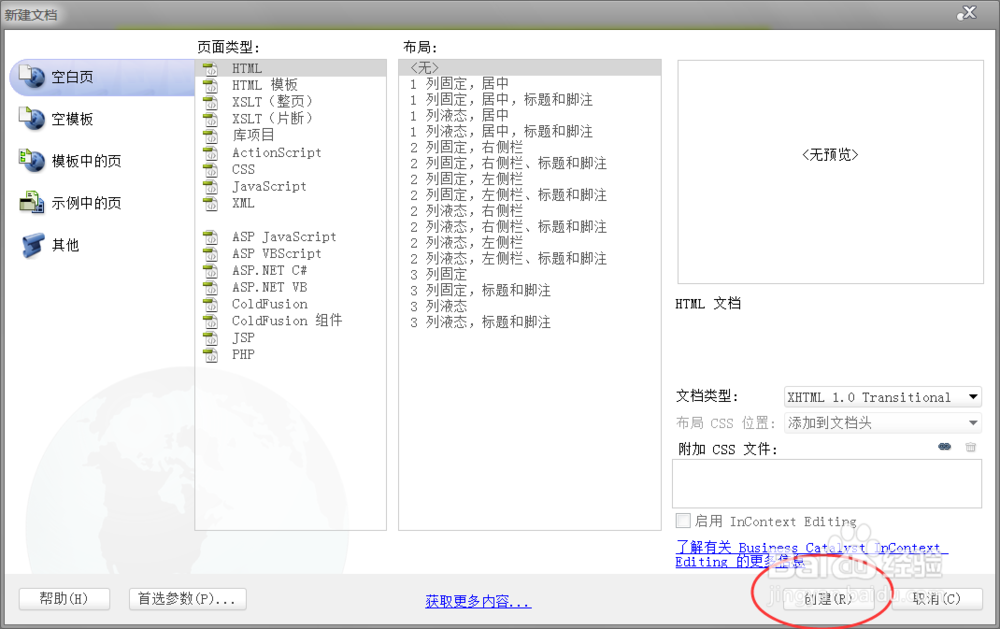Screen dimensions: 1000x629
Task: Select the <无> layout entry
Action: point(529,68)
